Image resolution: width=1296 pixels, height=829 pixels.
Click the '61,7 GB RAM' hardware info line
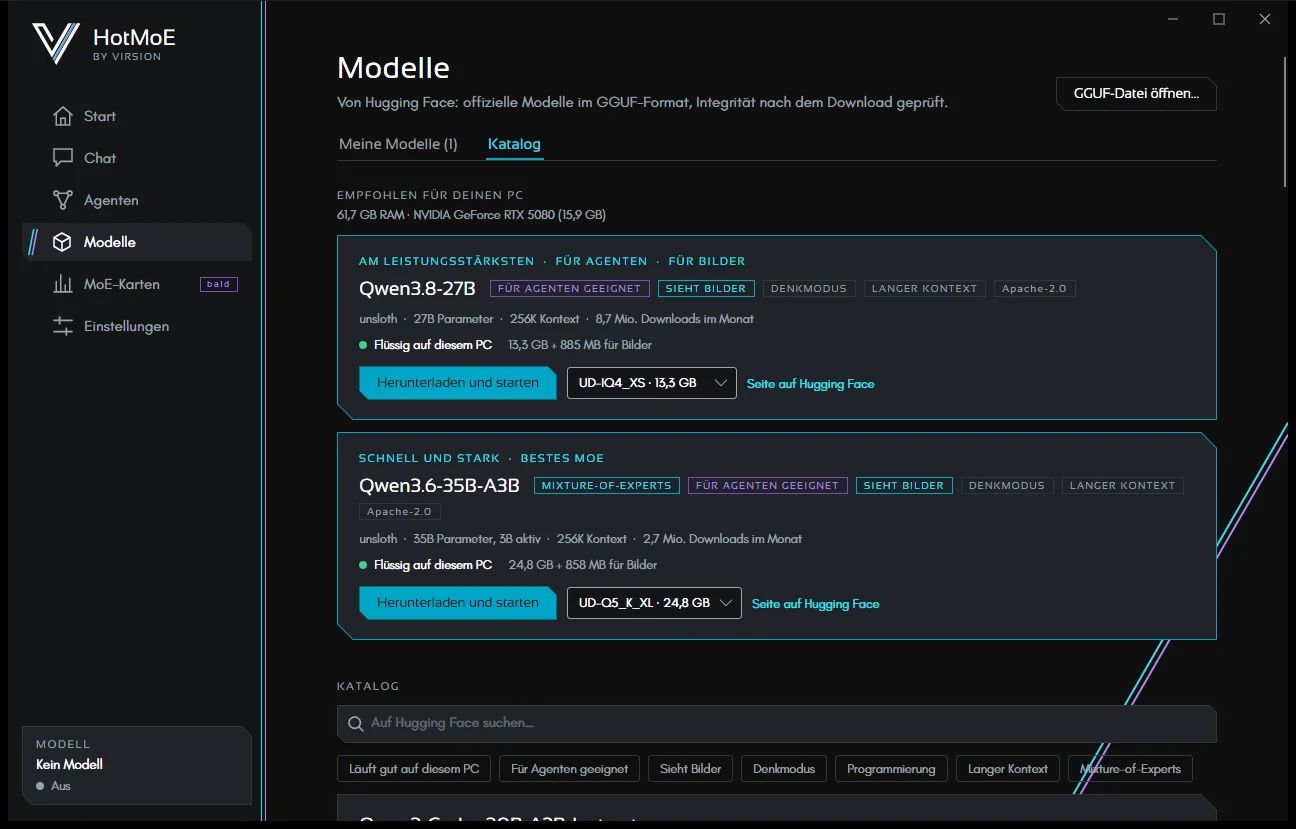[471, 215]
